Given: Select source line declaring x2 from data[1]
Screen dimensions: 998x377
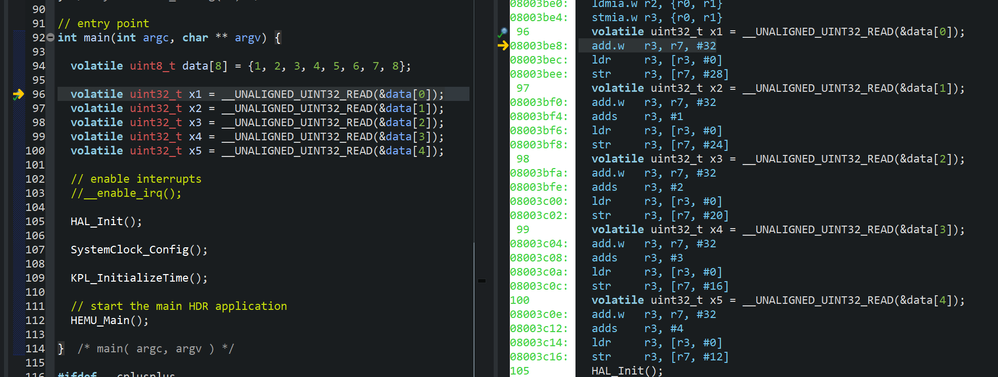Looking at the screenshot, I should [257, 108].
